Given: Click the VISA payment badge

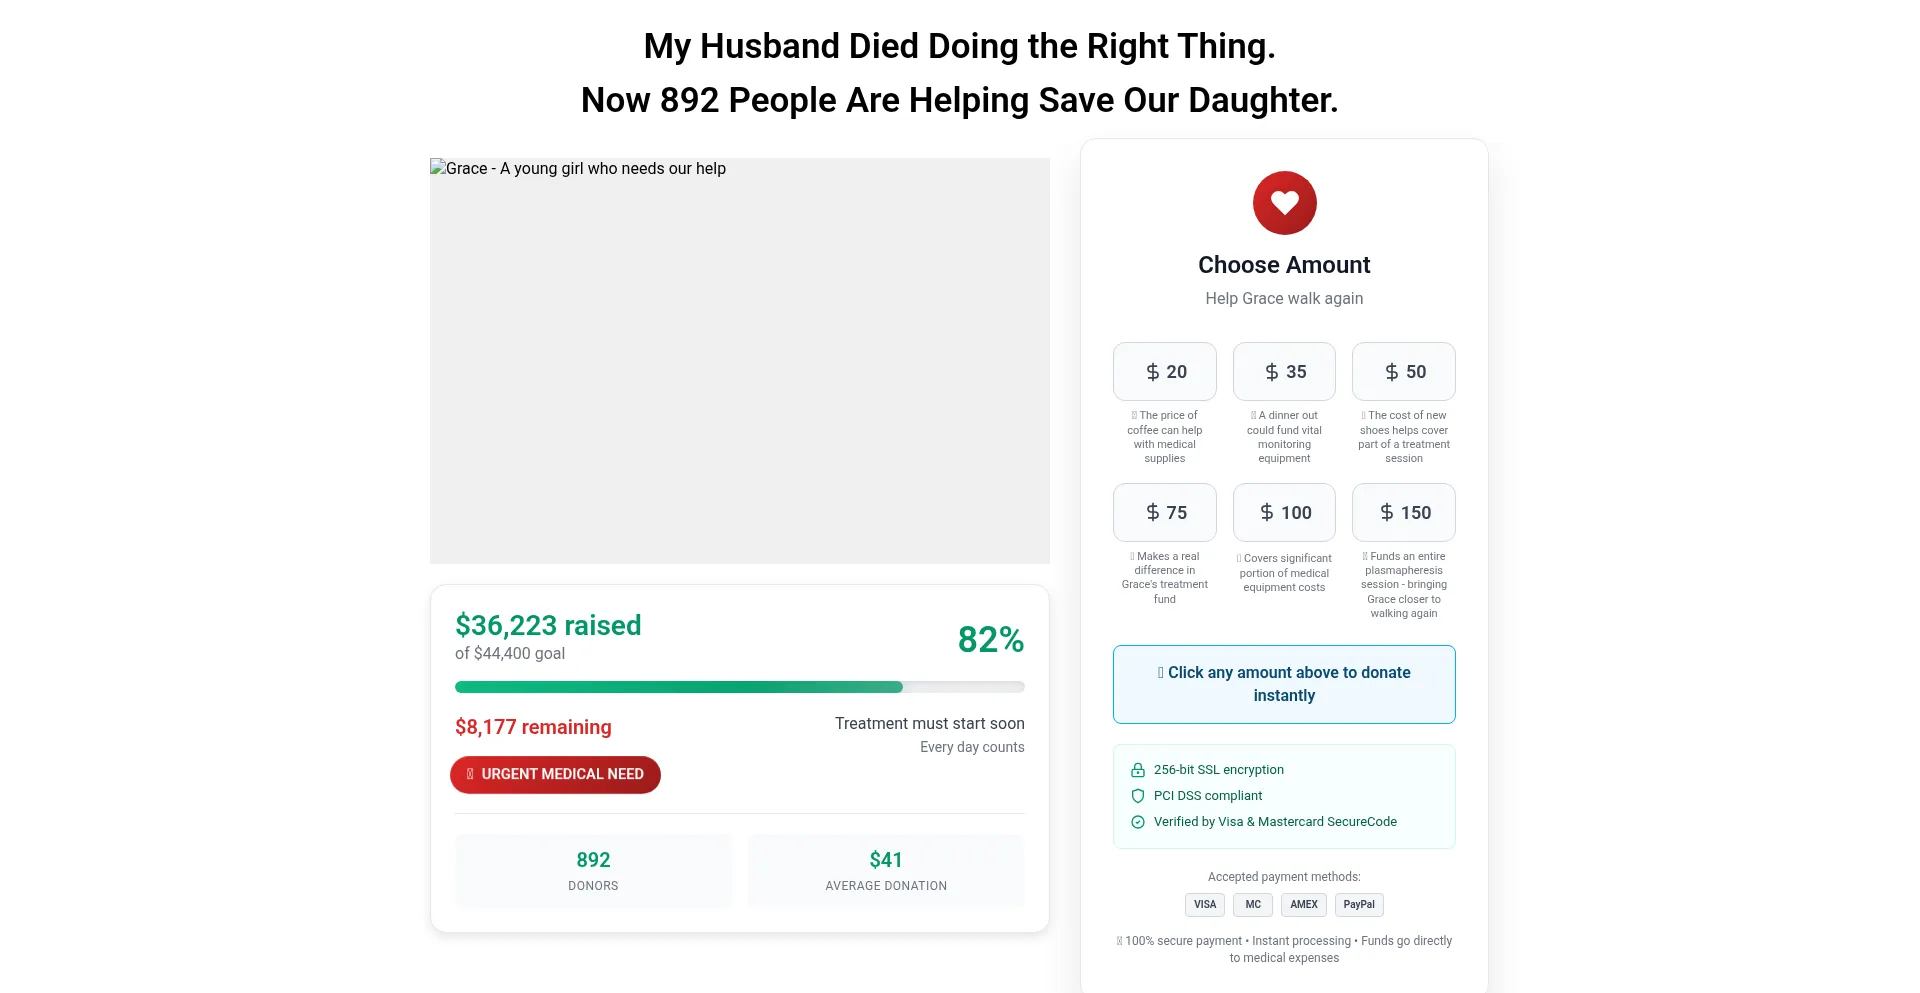Looking at the screenshot, I should coord(1205,905).
